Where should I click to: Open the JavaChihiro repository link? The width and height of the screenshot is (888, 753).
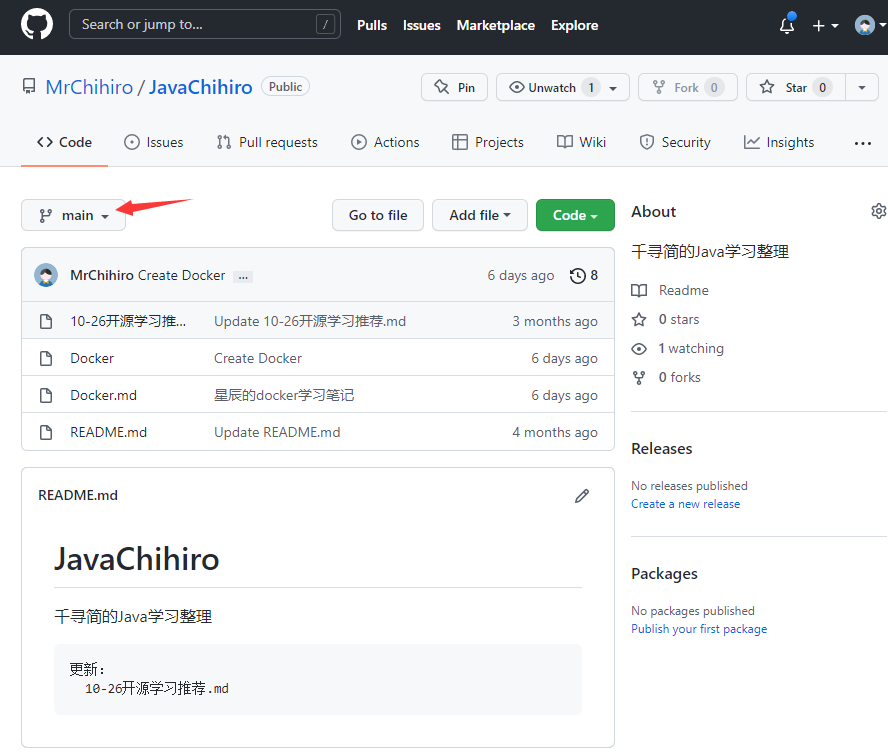pos(200,87)
